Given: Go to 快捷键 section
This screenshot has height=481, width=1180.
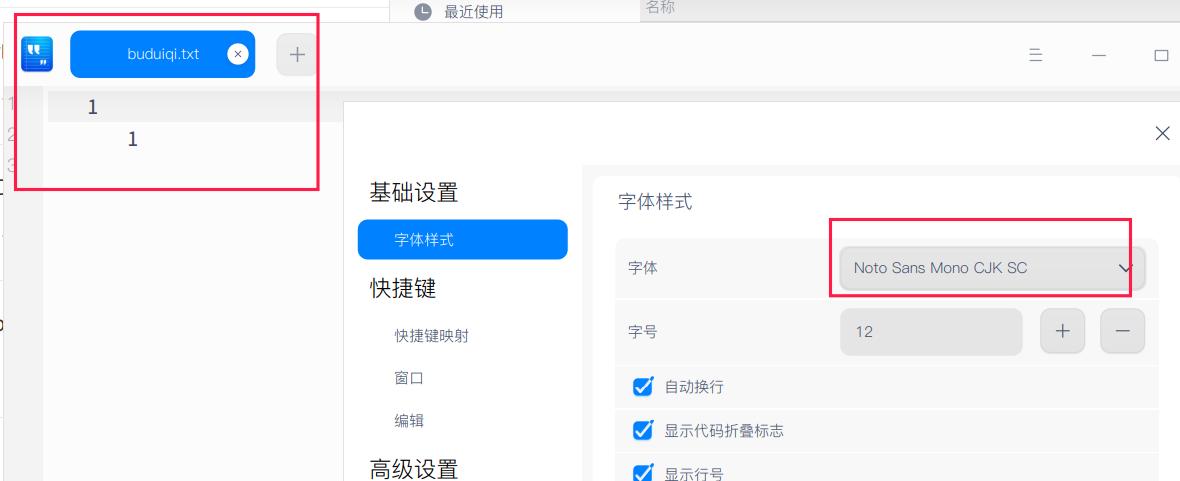Looking at the screenshot, I should tap(403, 288).
